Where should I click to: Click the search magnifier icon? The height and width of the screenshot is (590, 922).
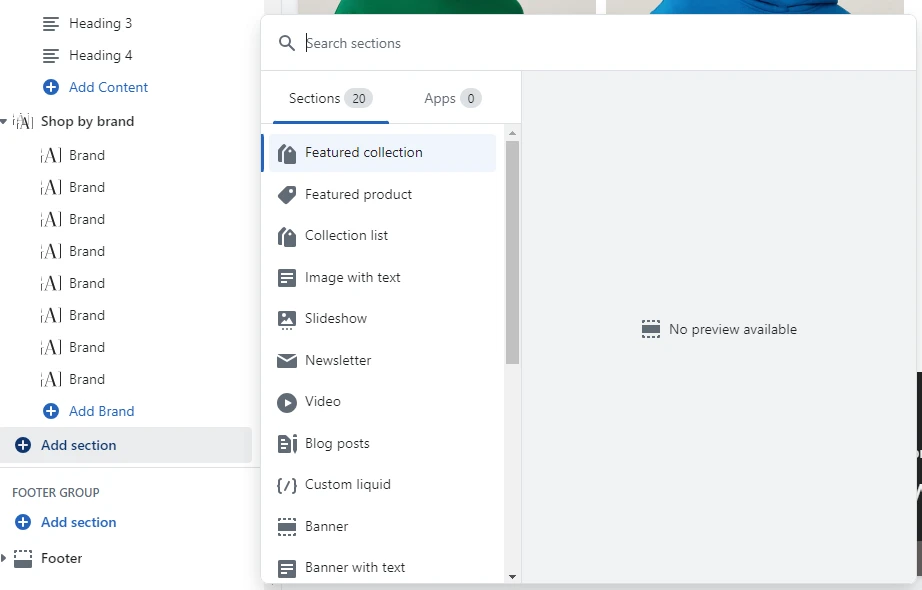pyautogui.click(x=286, y=43)
